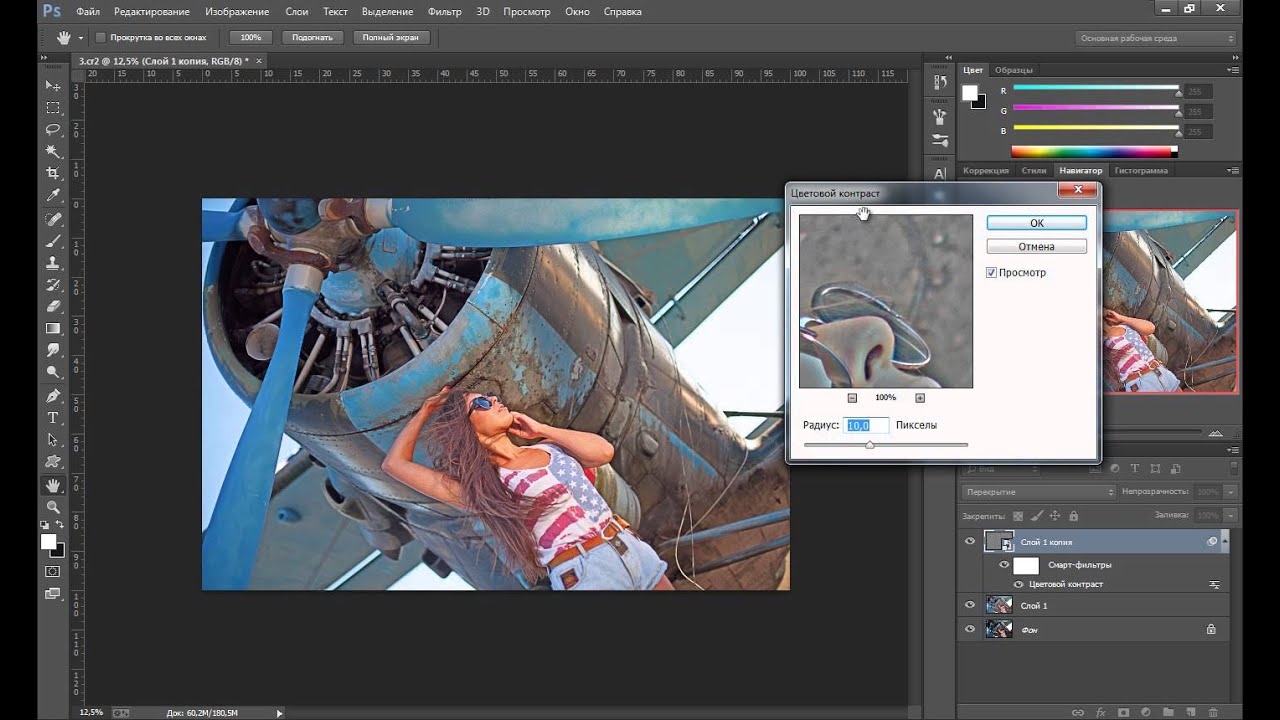Confirm the dialog with OK
Viewport: 1280px width, 720px height.
[x=1036, y=223]
